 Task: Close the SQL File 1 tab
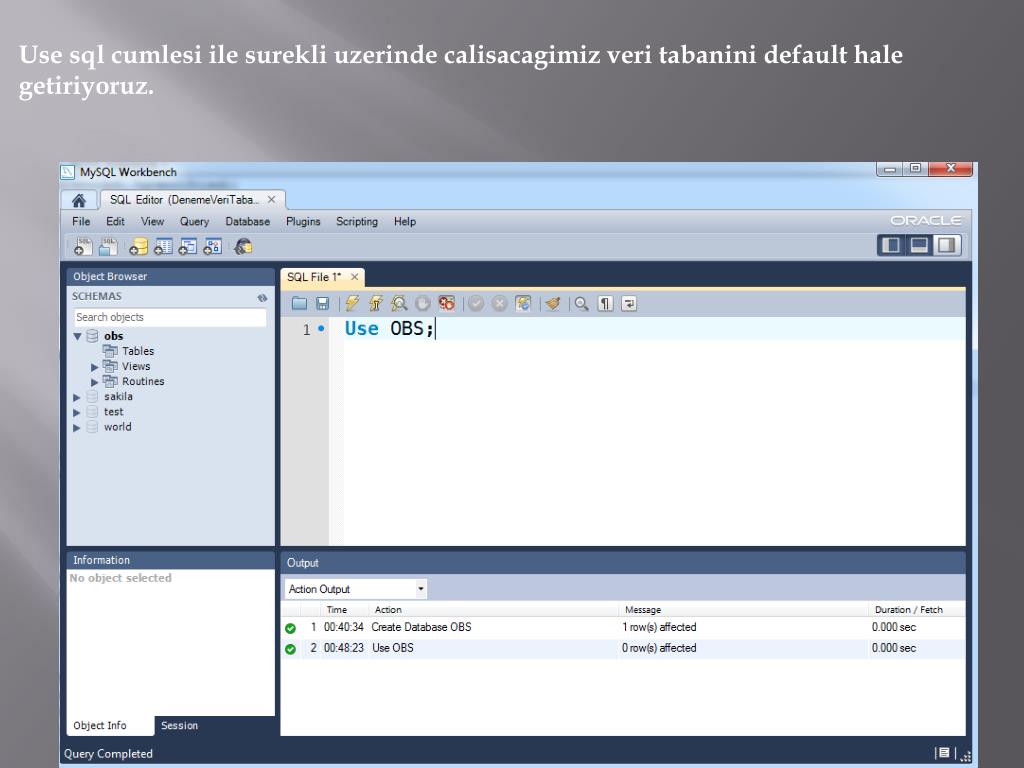click(355, 277)
